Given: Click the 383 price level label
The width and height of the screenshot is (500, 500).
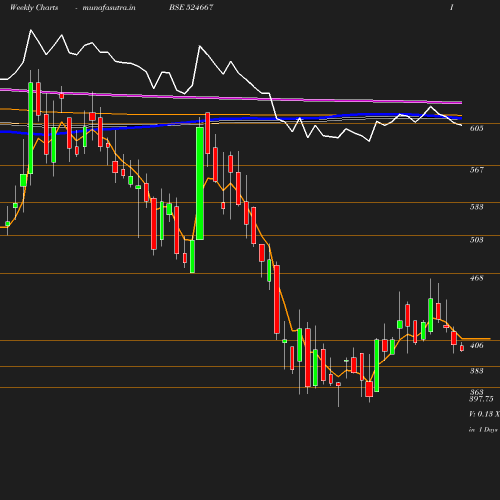Looking at the screenshot, I should click(x=476, y=371).
